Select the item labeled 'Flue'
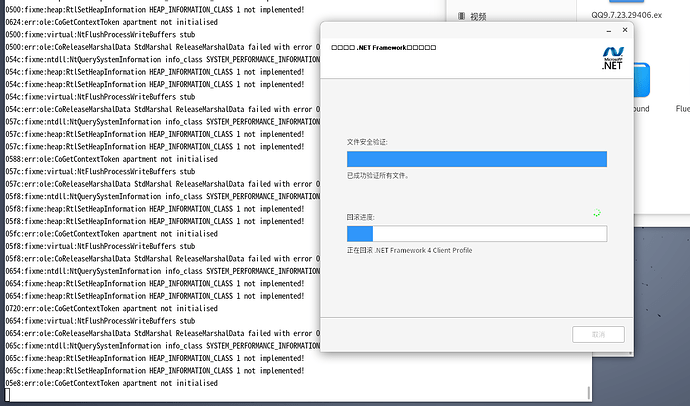This screenshot has height=406, width=690. pos(683,109)
